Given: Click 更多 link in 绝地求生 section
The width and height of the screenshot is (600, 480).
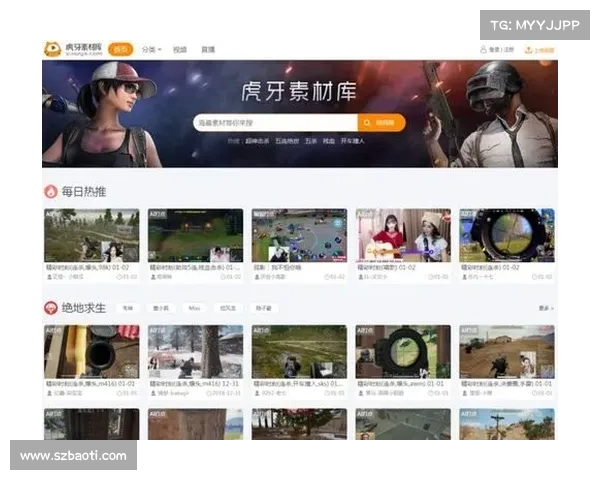Looking at the screenshot, I should click(x=546, y=308).
